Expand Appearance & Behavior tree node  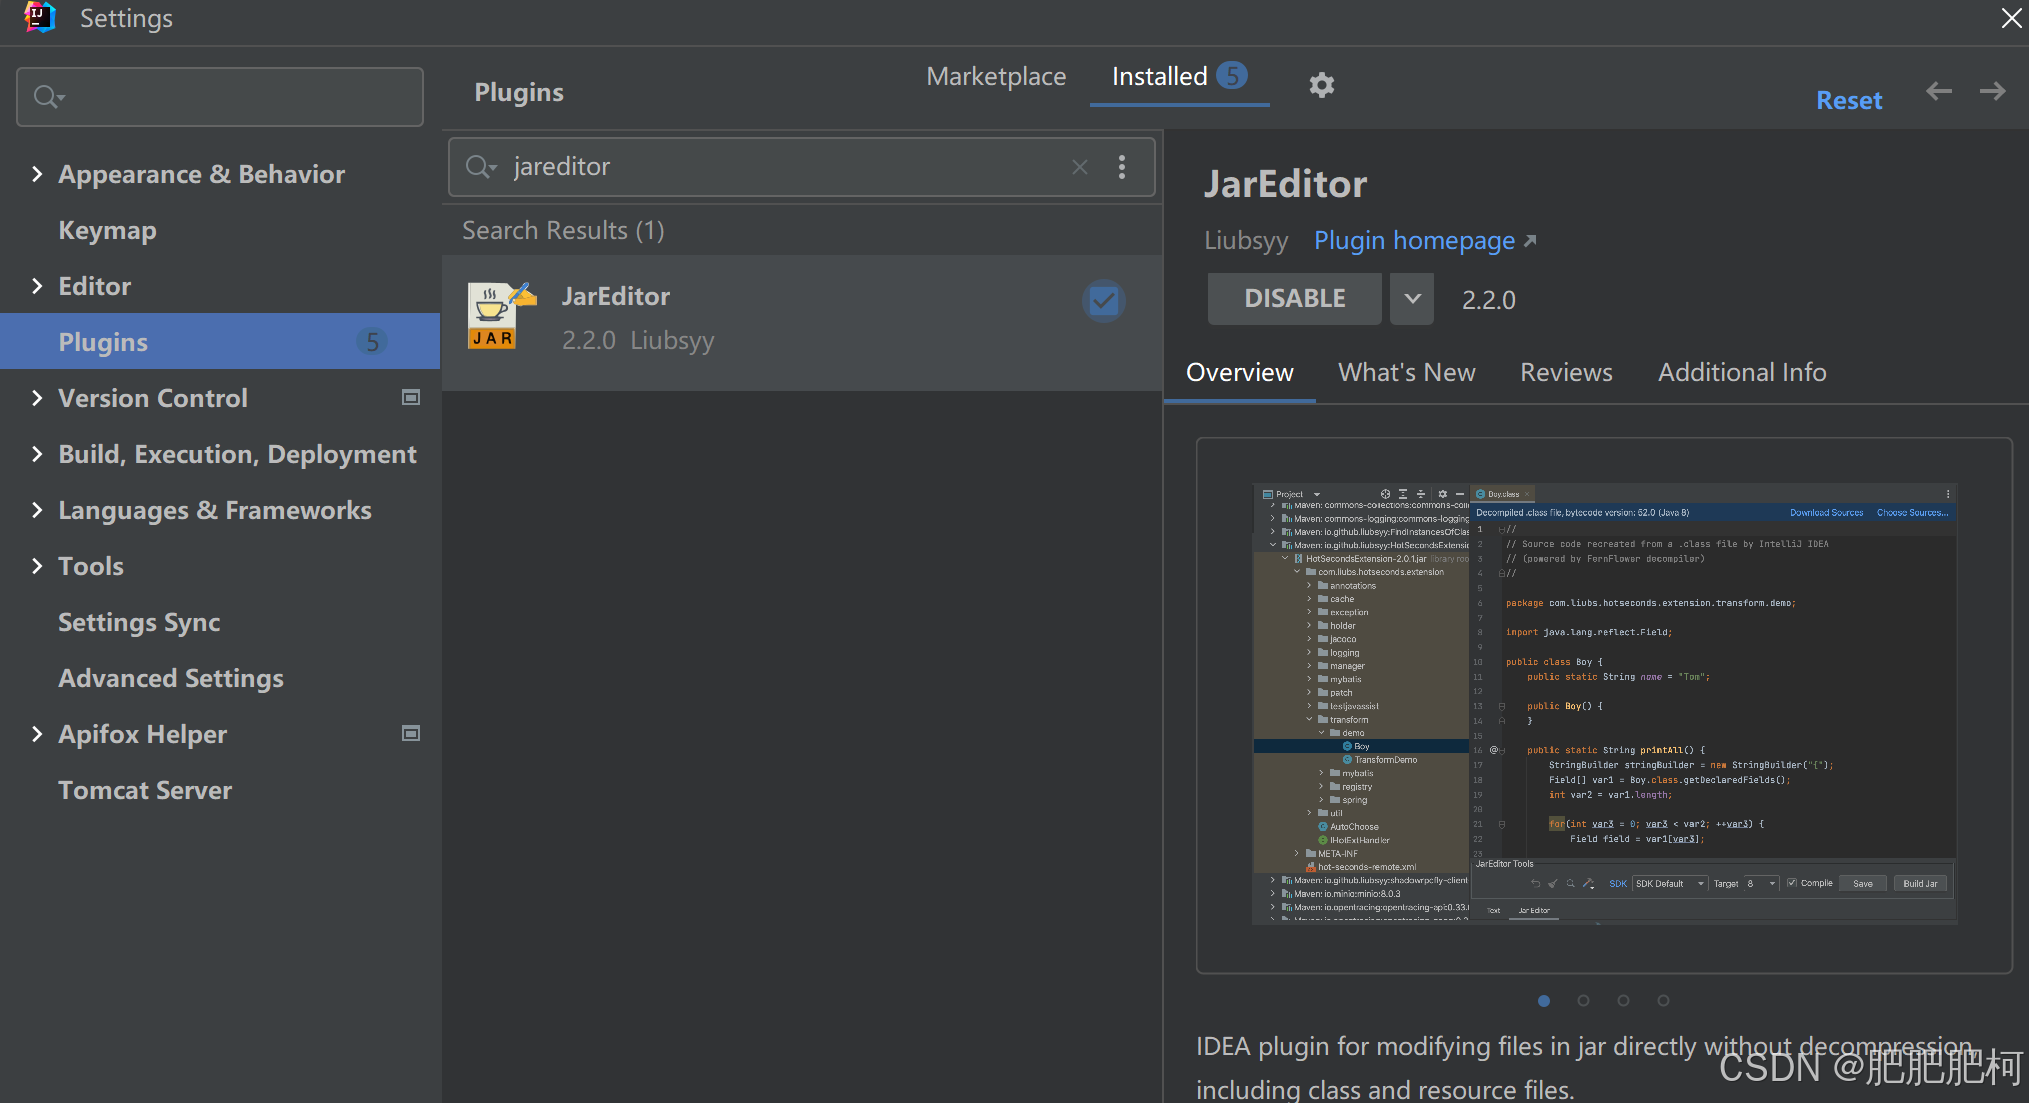point(37,174)
